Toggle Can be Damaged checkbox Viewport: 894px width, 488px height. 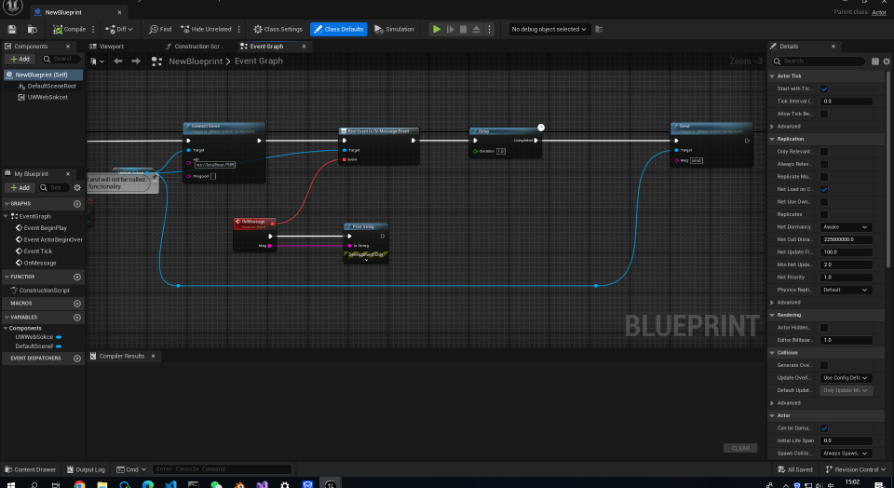[824, 428]
